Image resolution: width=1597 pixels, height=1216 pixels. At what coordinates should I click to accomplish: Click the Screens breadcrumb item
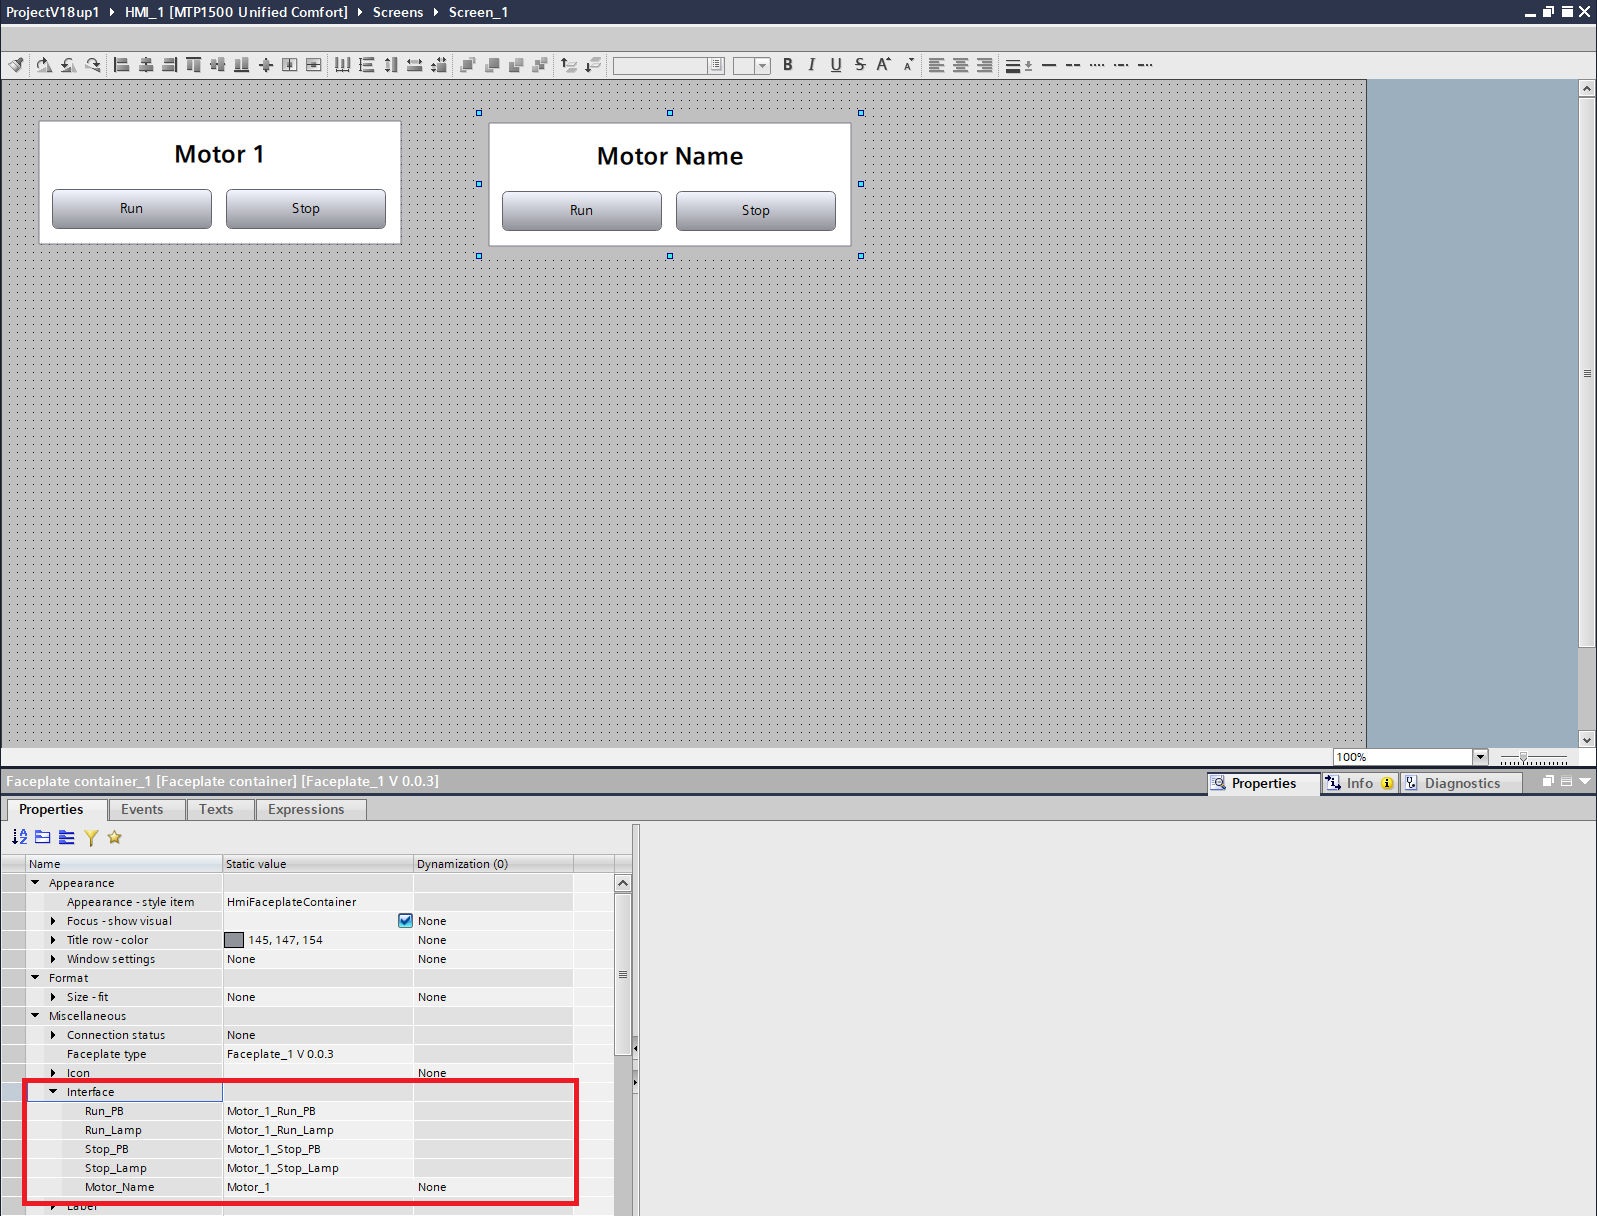[x=398, y=12]
